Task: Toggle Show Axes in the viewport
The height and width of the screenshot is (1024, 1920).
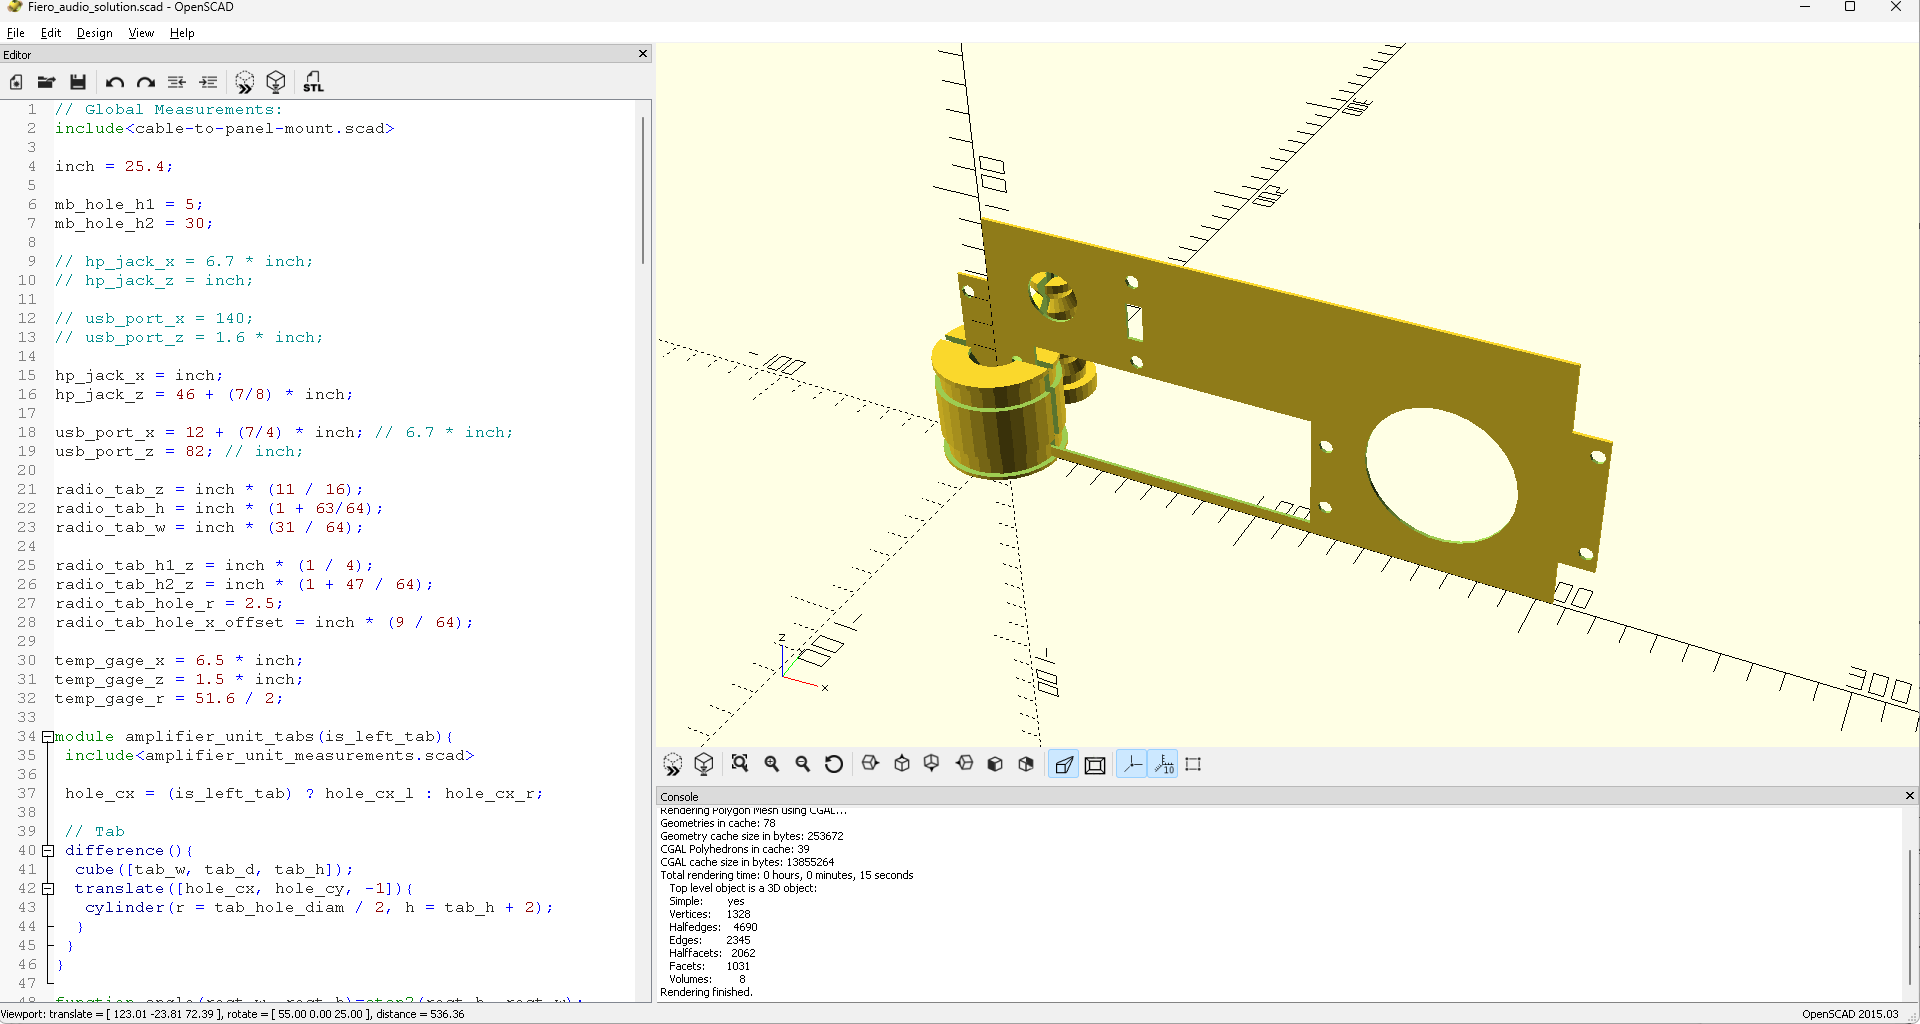Action: (x=1132, y=764)
